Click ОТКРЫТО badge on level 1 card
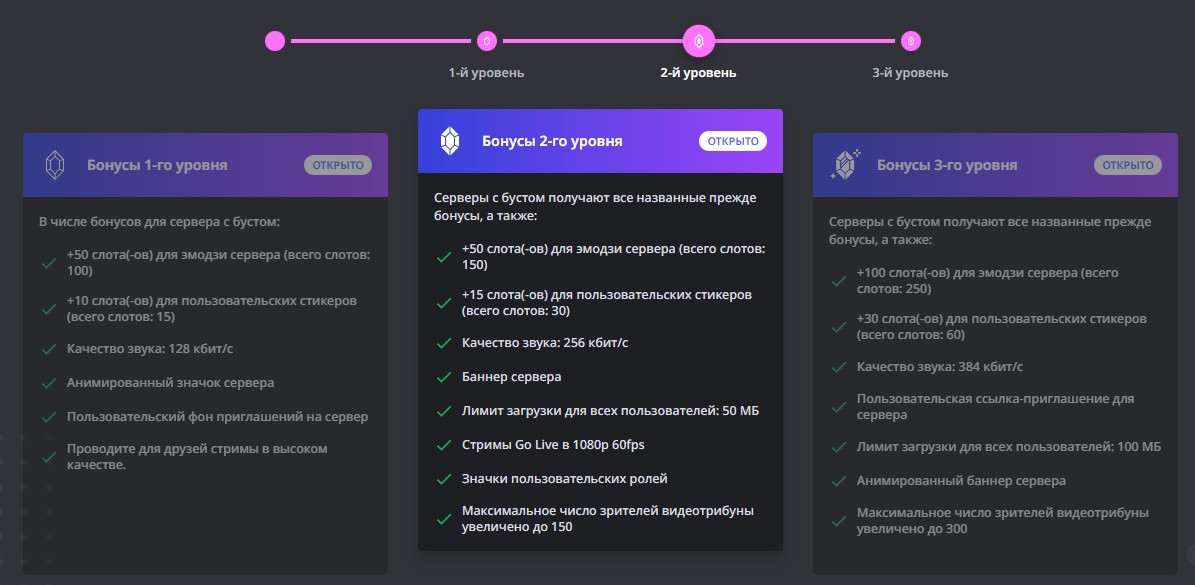This screenshot has width=1195, height=585. (338, 165)
